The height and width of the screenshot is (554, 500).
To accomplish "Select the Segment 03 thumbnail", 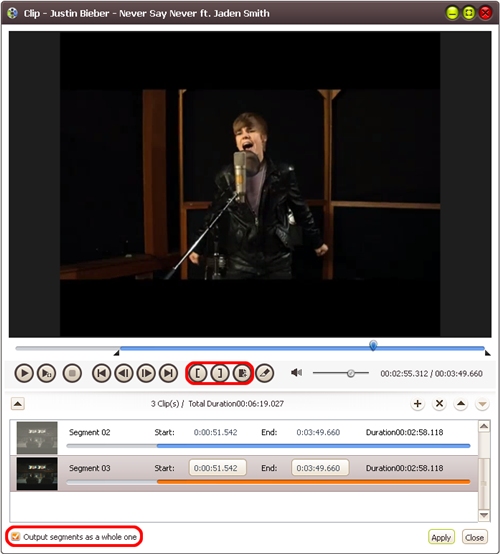I will pyautogui.click(x=37, y=473).
